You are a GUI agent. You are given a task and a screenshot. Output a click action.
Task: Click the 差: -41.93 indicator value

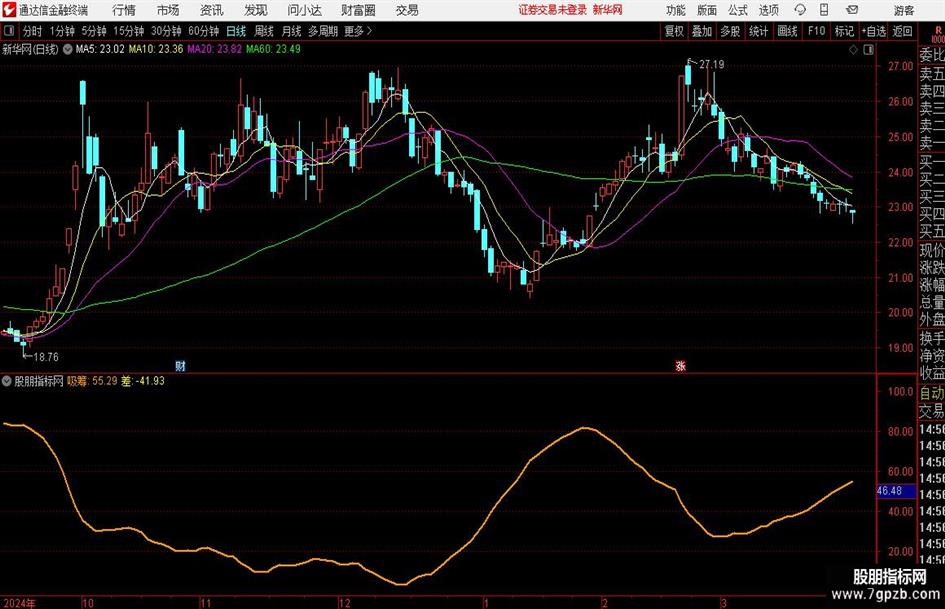(143, 381)
